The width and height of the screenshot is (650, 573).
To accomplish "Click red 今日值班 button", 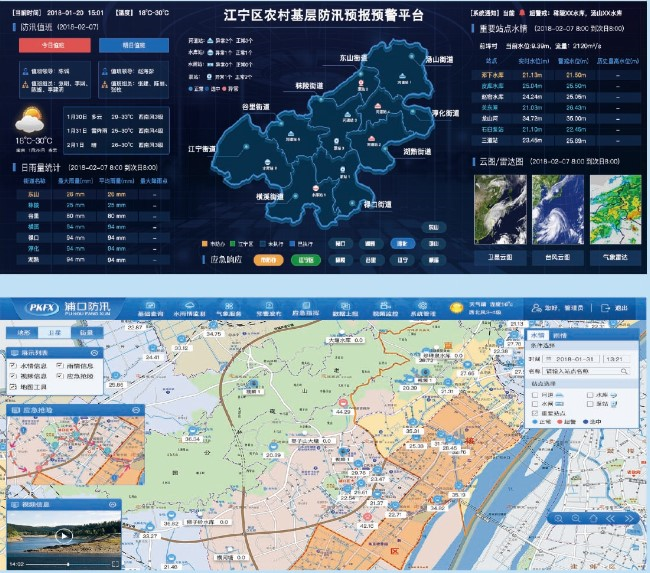I will pos(55,45).
